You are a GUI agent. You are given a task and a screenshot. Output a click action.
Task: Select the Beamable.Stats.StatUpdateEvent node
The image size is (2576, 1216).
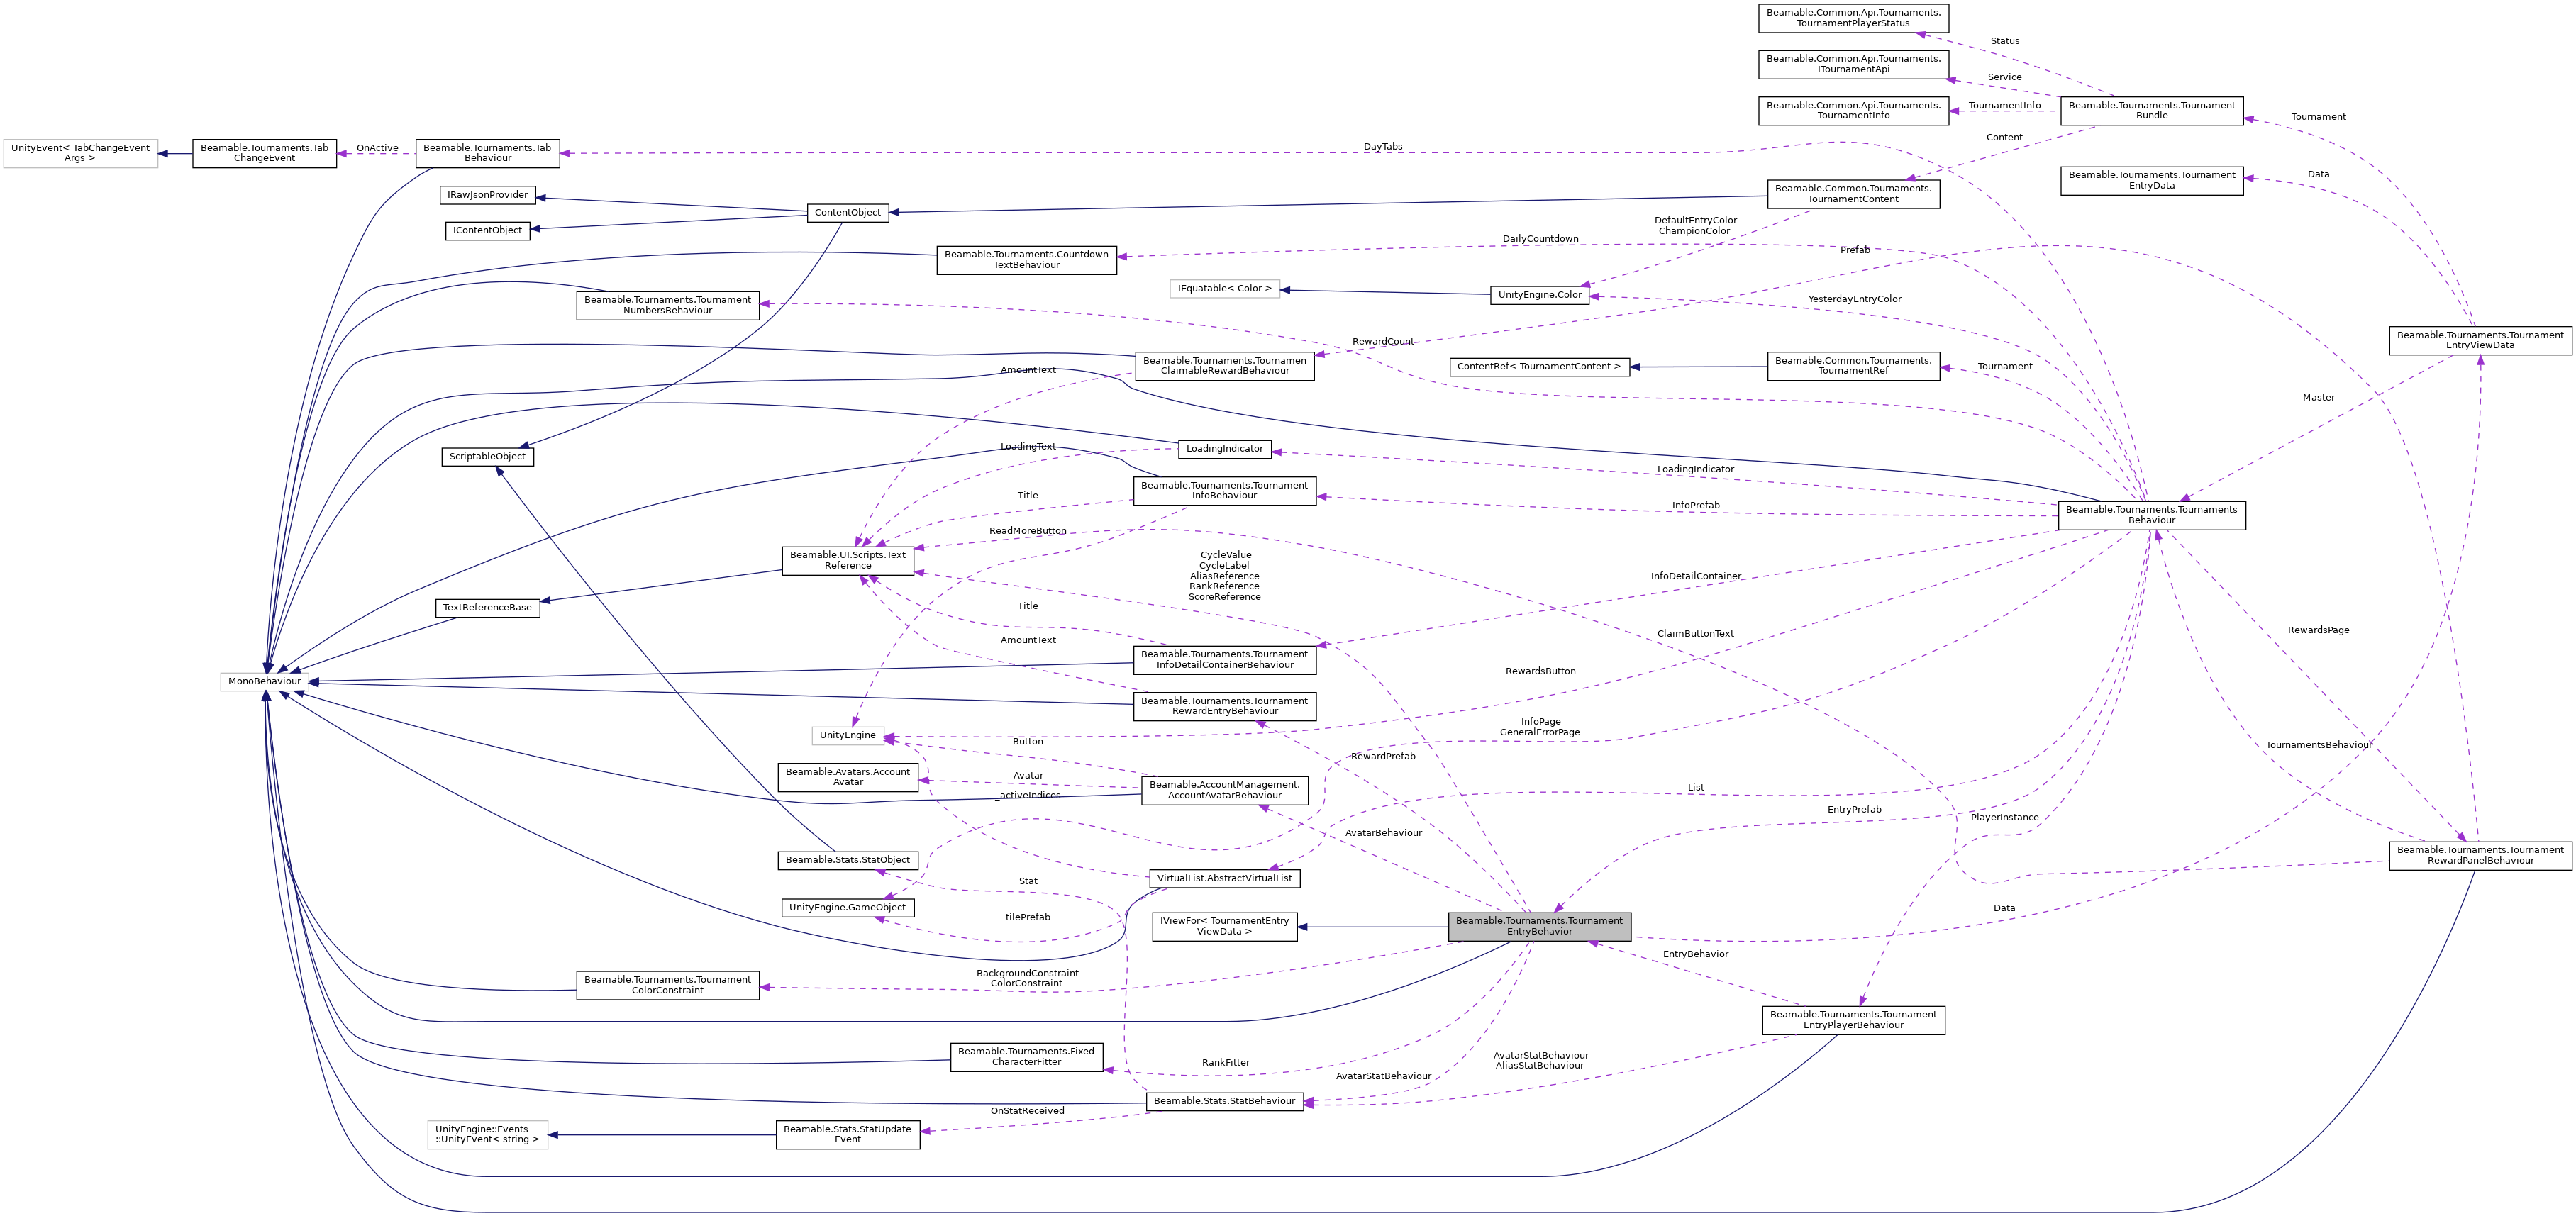click(x=848, y=1135)
